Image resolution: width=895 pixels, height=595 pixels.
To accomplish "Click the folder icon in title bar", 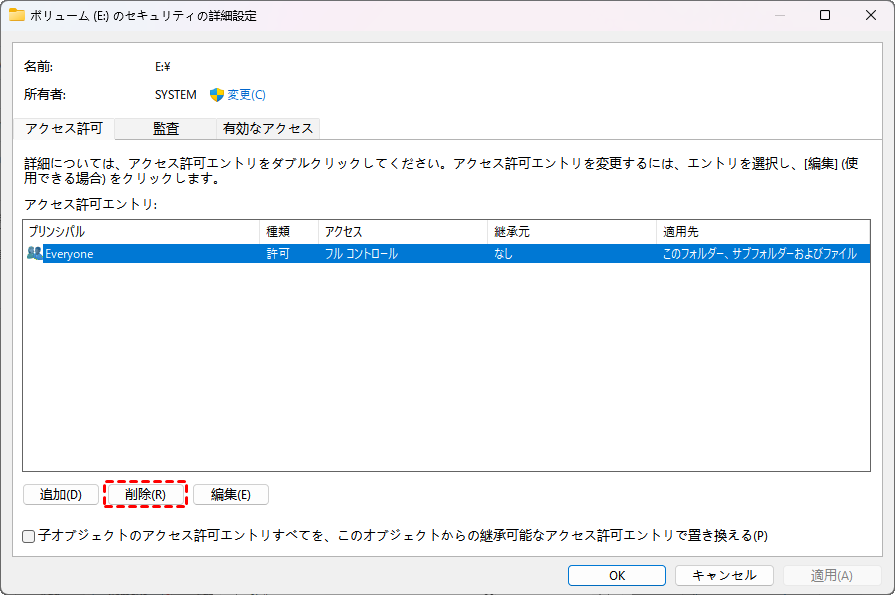I will [17, 15].
